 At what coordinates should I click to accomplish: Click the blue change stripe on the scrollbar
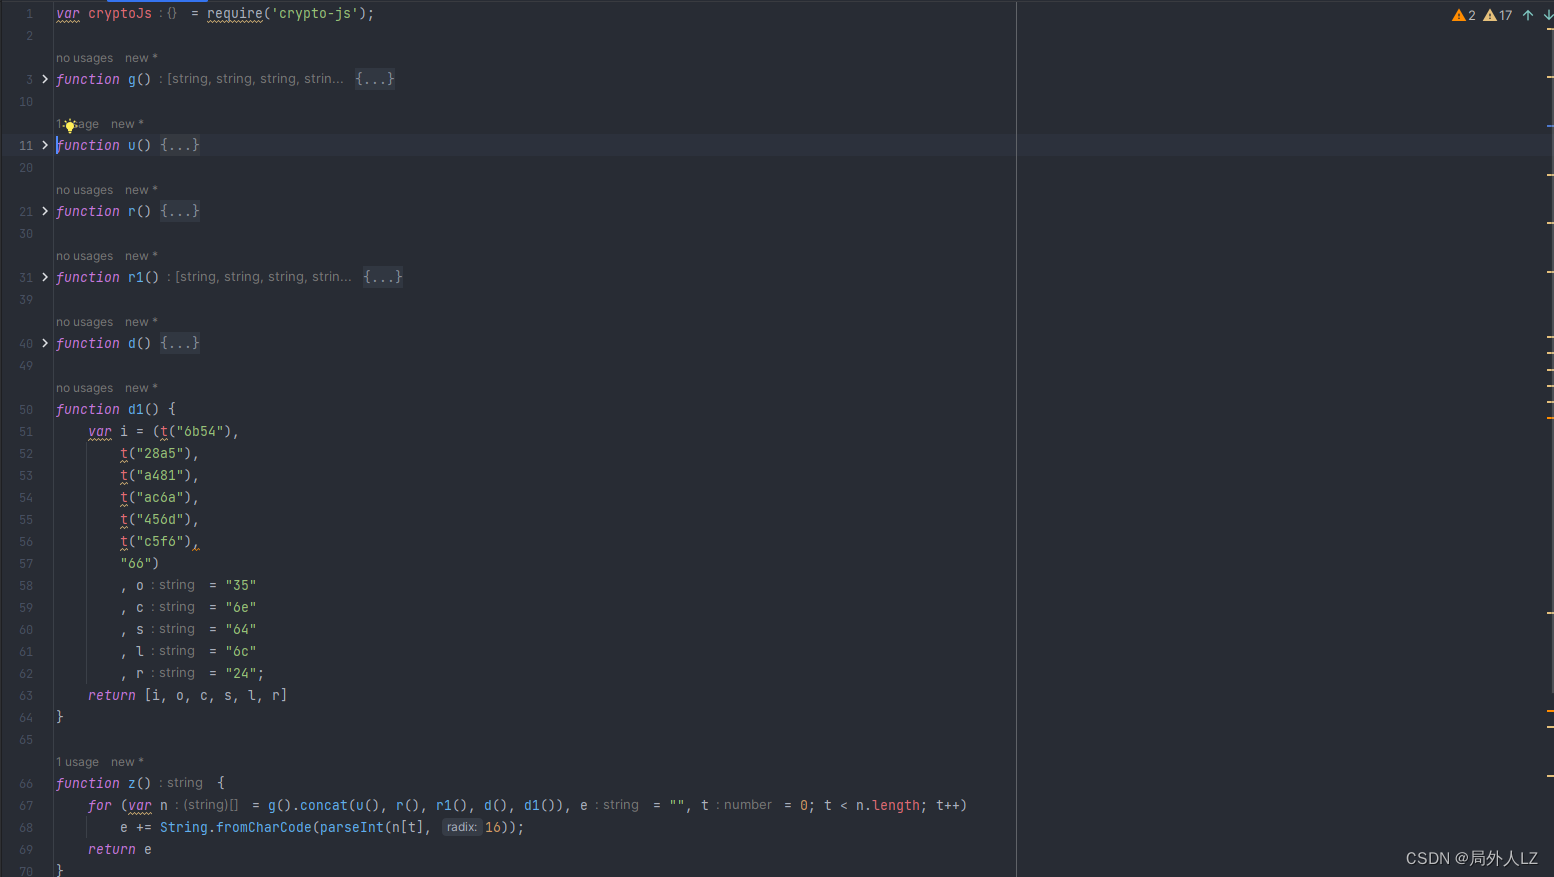tap(1550, 126)
